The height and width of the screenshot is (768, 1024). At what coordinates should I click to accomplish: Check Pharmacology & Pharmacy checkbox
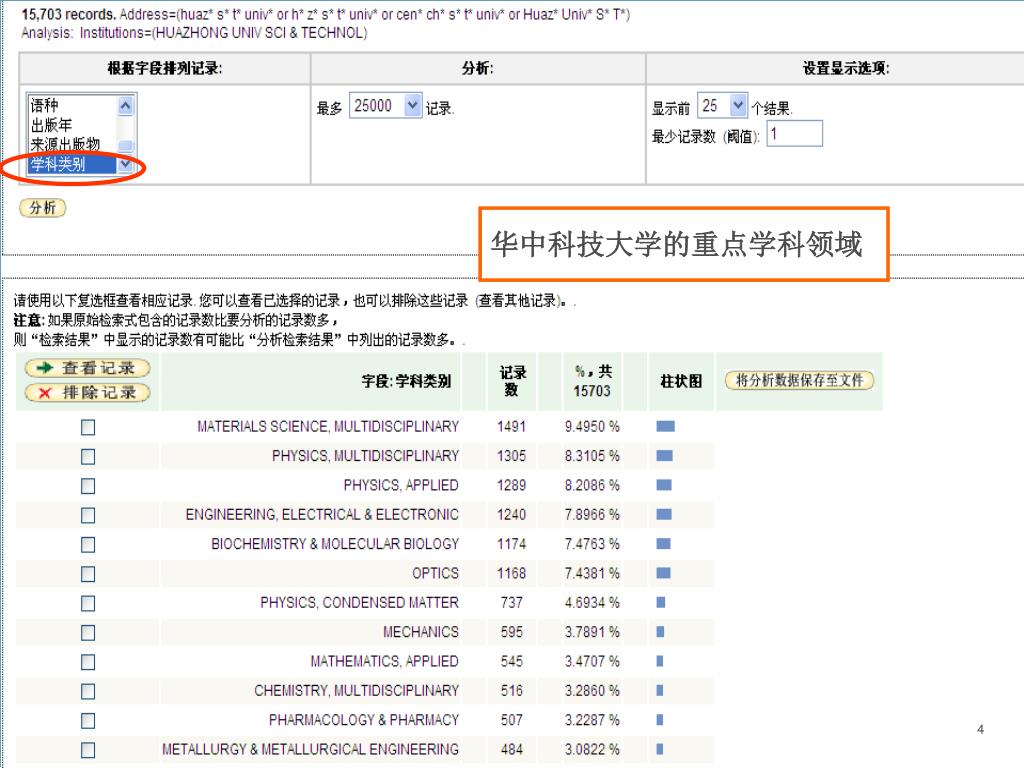click(88, 721)
